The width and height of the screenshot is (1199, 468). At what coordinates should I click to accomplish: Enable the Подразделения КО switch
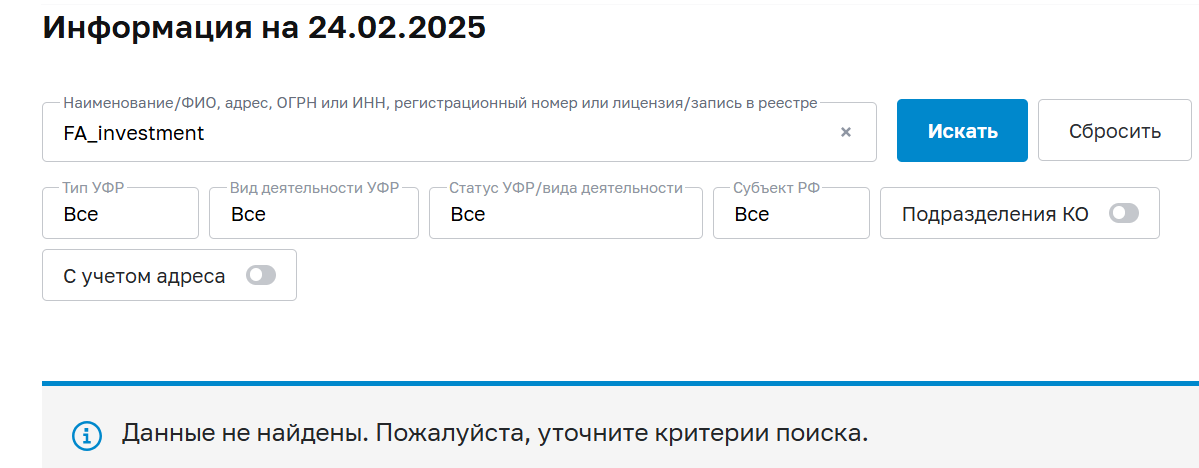[x=1124, y=213]
